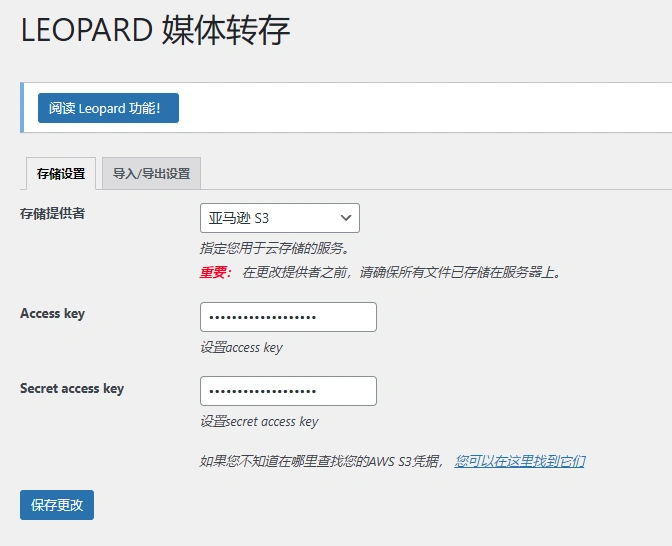Click the red 重要 warning text
The width and height of the screenshot is (672, 546).
pyautogui.click(x=216, y=272)
